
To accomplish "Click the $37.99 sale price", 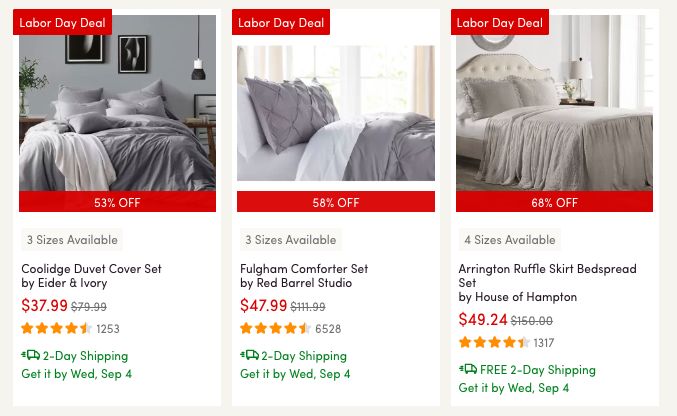I will [44, 306].
